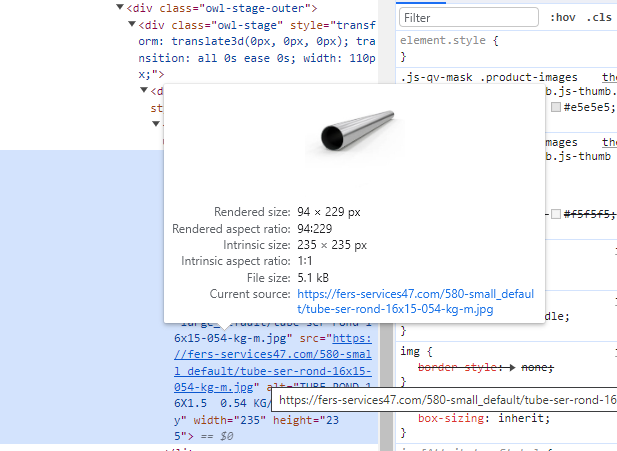
Task: Collapse the owl-stage div node
Action: click(132, 24)
